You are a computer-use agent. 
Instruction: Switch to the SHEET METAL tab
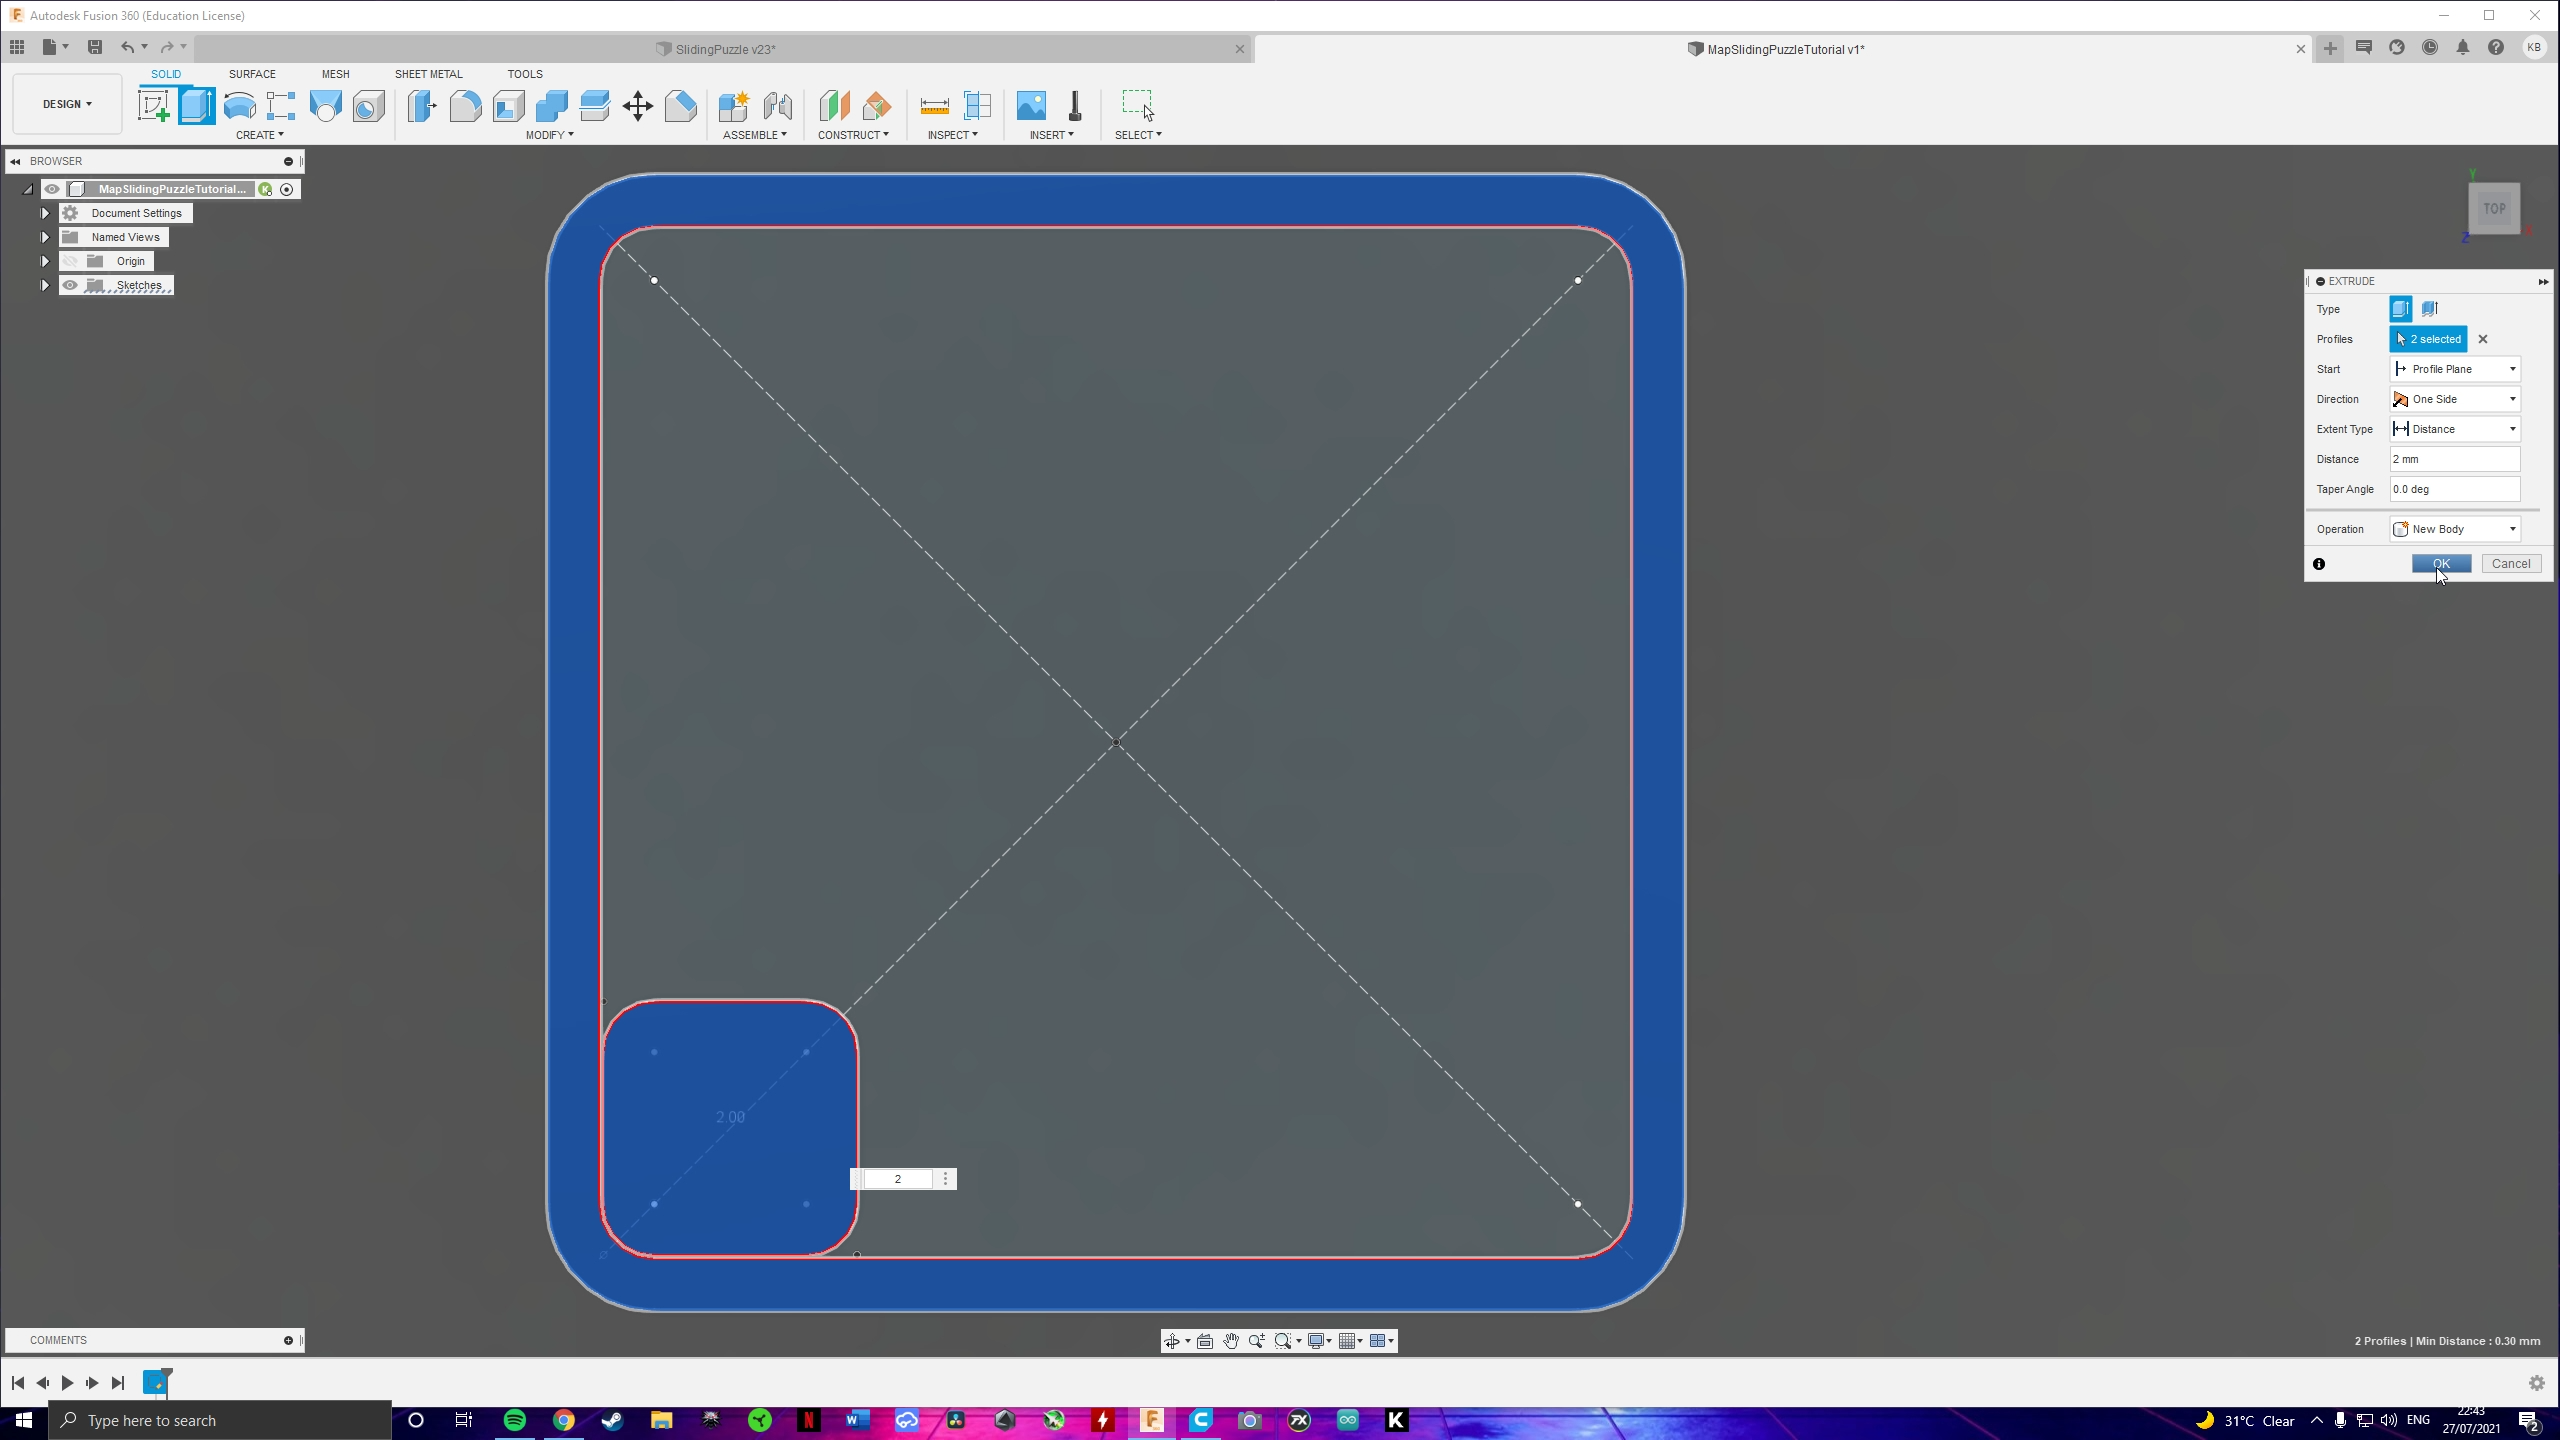click(x=428, y=73)
